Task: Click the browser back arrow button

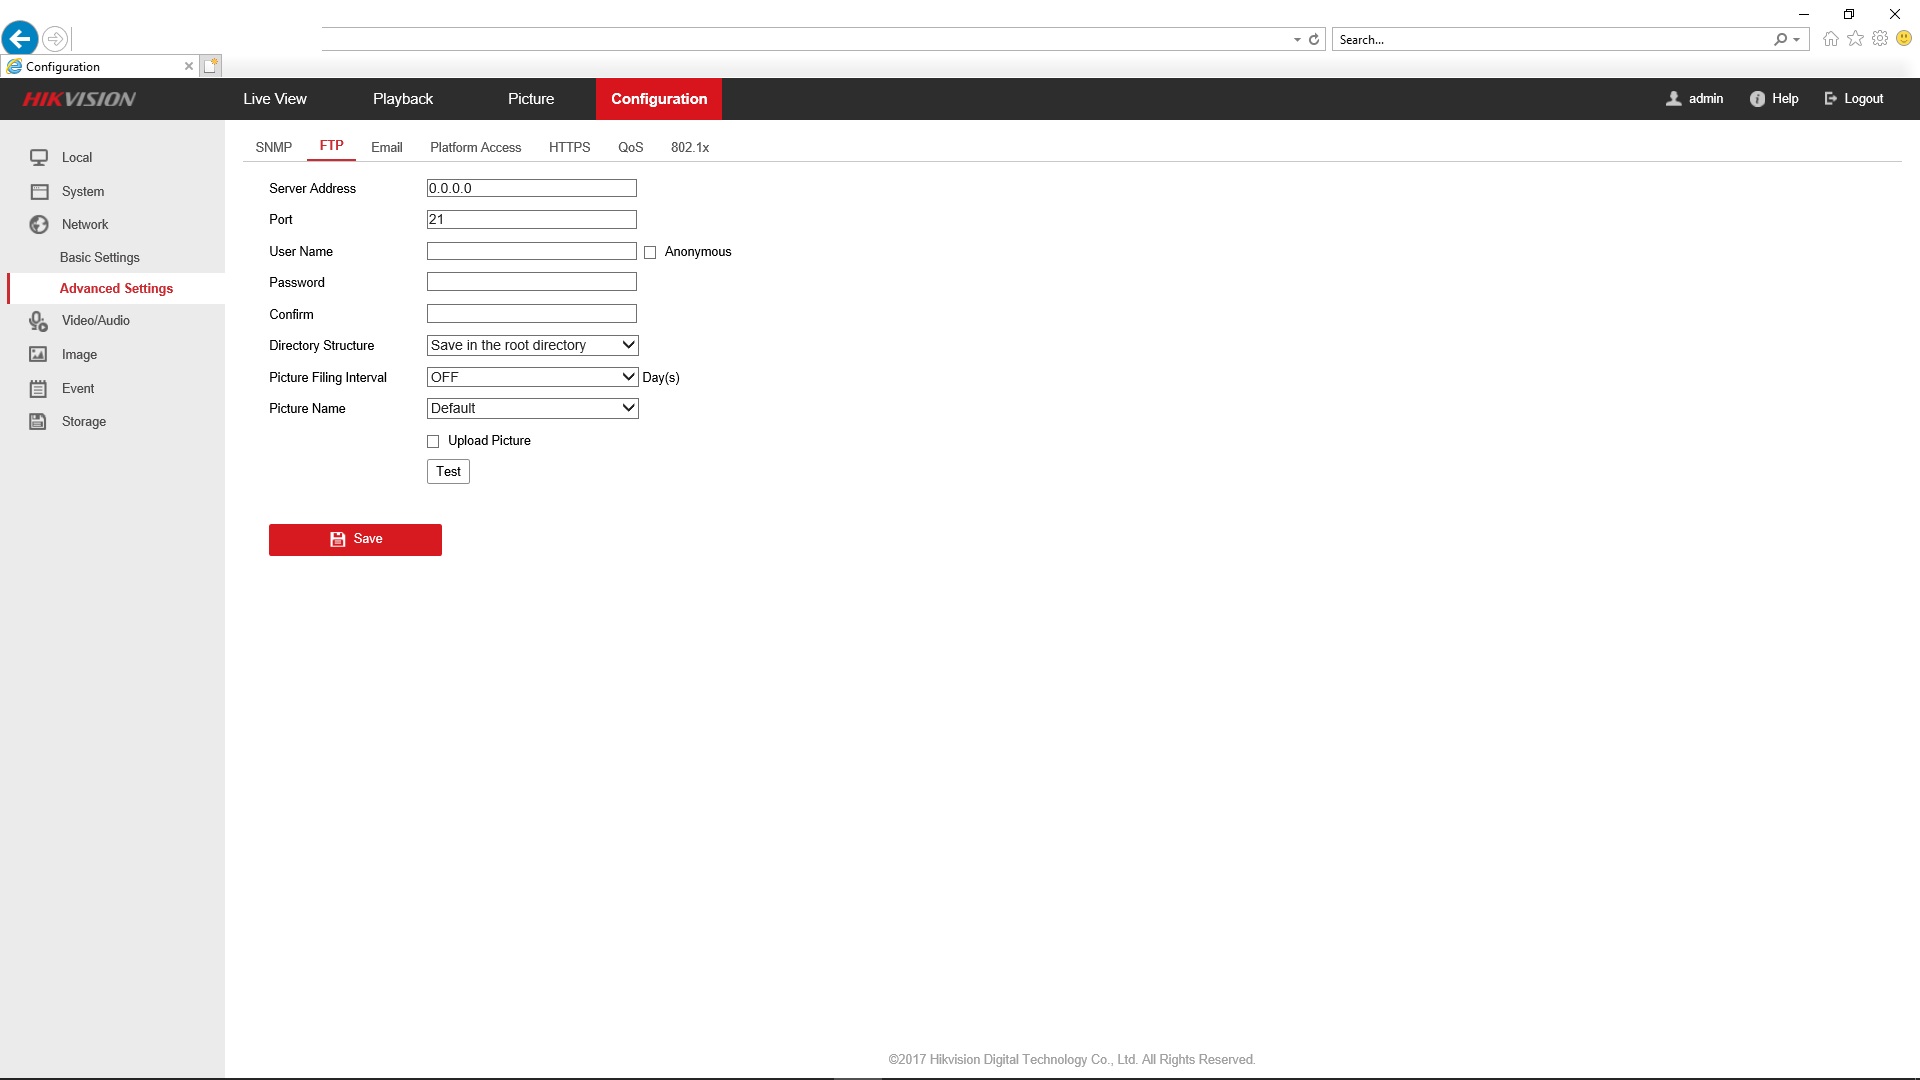Action: pyautogui.click(x=20, y=39)
